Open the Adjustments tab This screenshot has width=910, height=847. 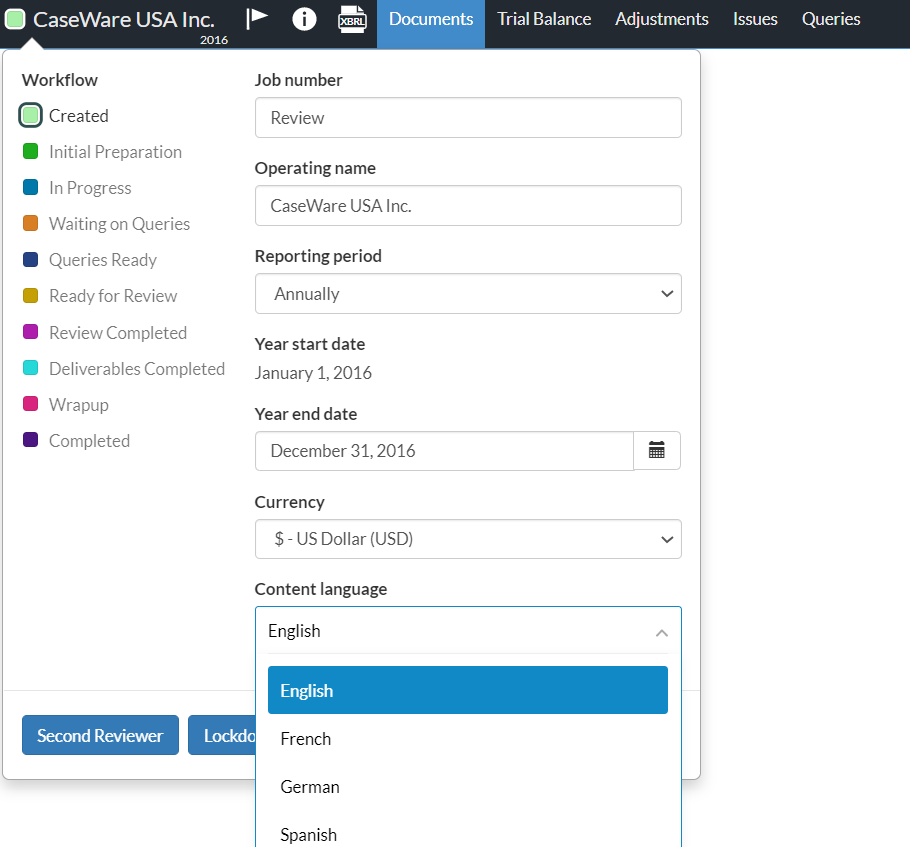pyautogui.click(x=662, y=19)
